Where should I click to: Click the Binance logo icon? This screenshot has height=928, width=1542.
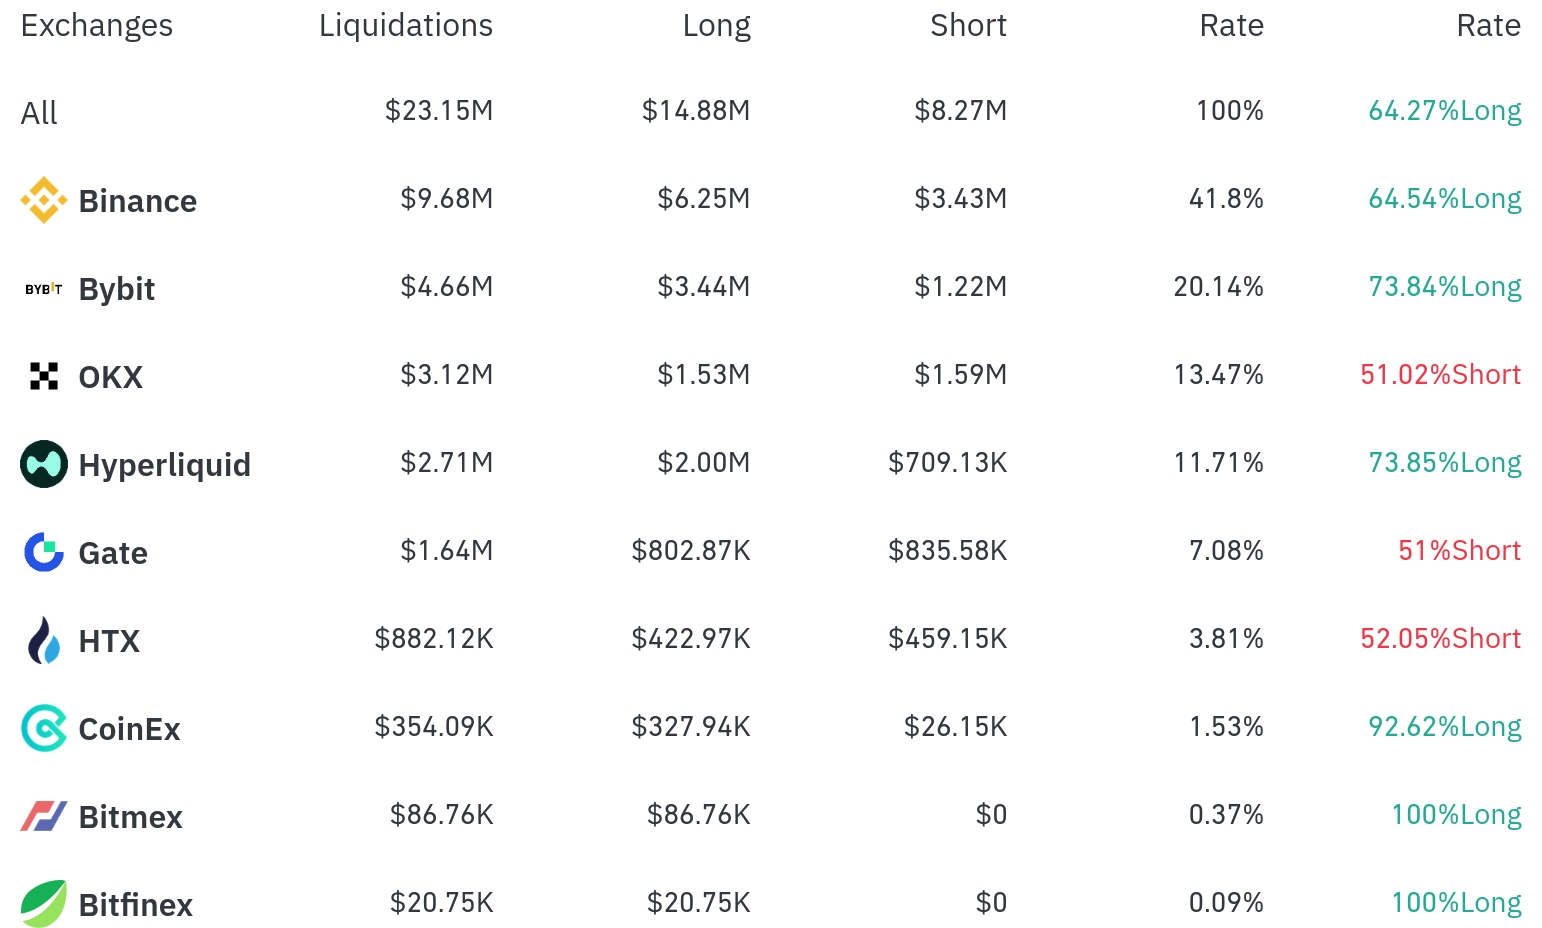[44, 200]
